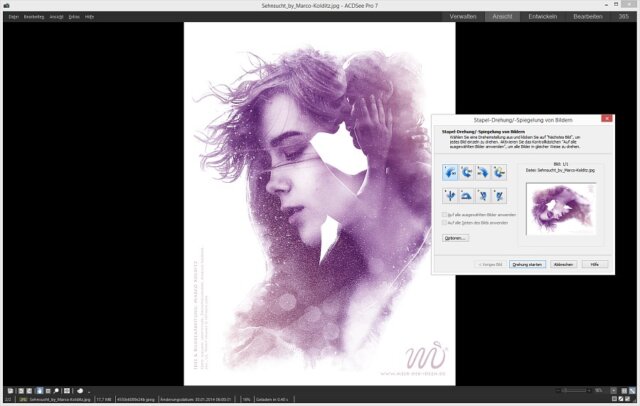Click file name in status bar
Viewport: 640px width, 406px height.
pyautogui.click(x=60, y=399)
